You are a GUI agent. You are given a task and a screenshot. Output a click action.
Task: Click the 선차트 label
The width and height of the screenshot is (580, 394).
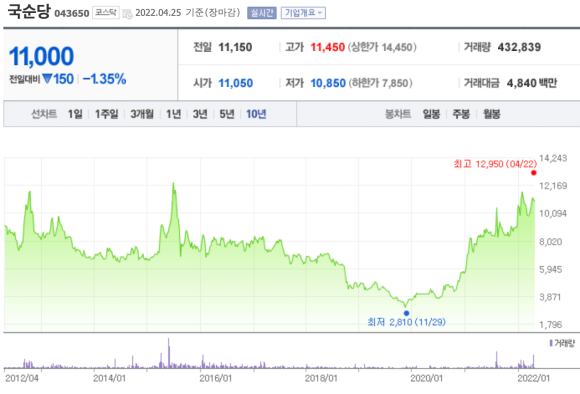click(44, 114)
